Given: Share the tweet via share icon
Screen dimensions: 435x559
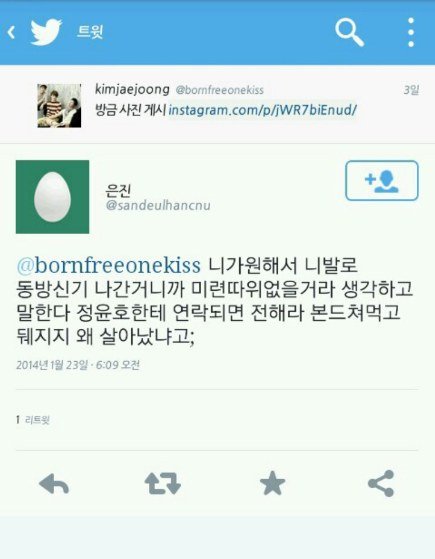Looking at the screenshot, I should [x=381, y=483].
